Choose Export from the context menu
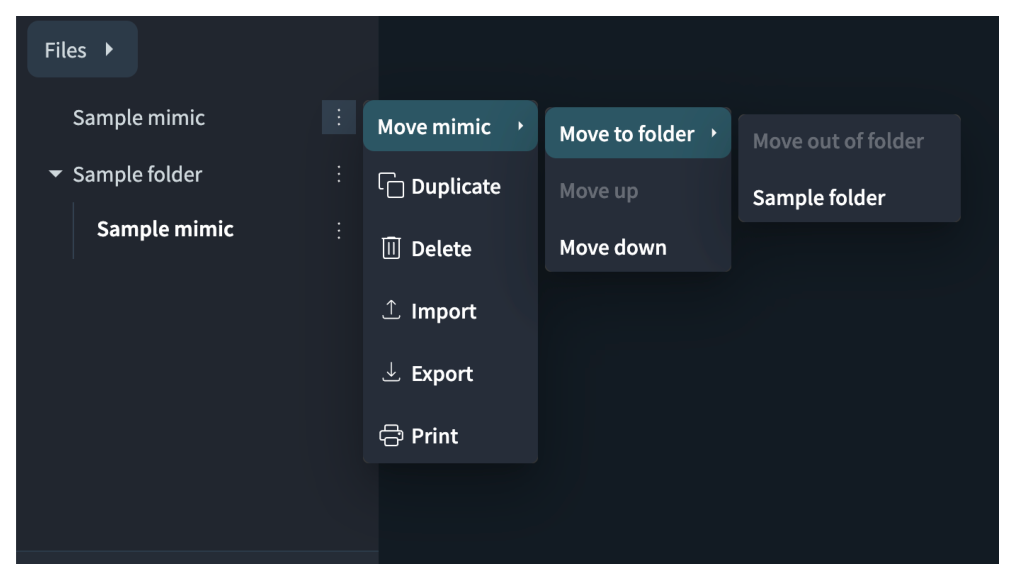1015x580 pixels. [451, 374]
